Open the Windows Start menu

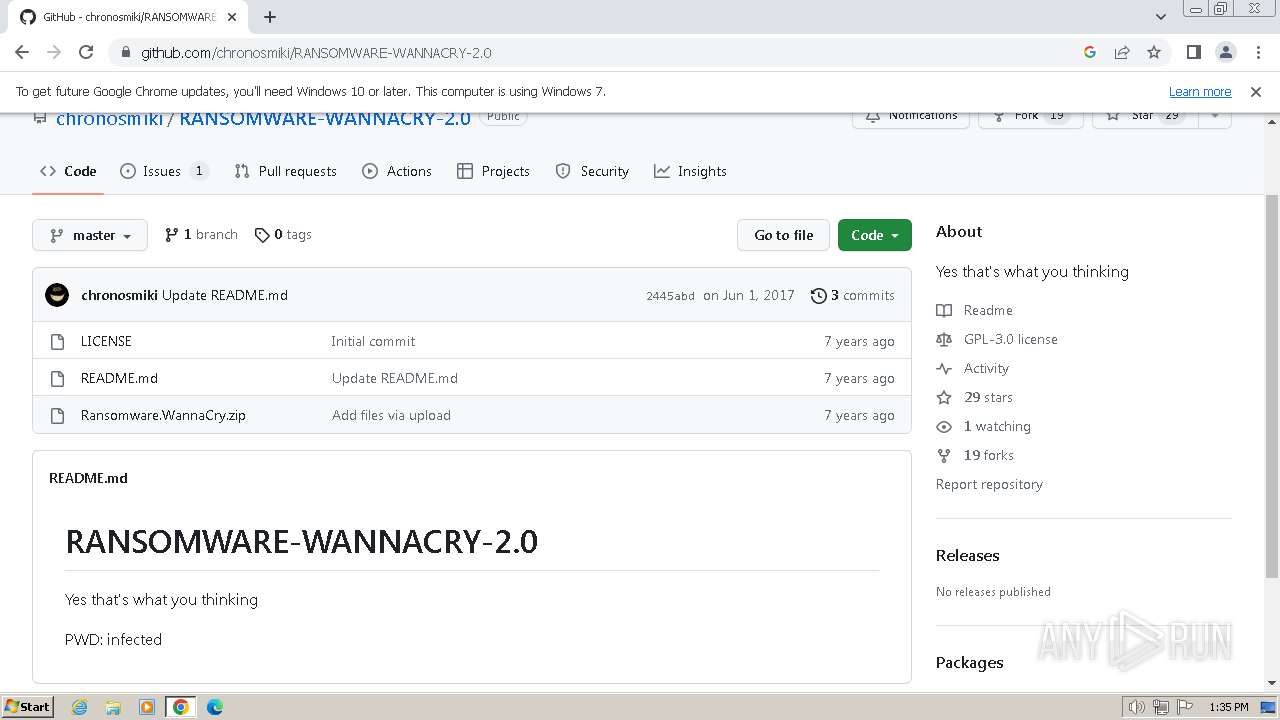pyautogui.click(x=28, y=706)
